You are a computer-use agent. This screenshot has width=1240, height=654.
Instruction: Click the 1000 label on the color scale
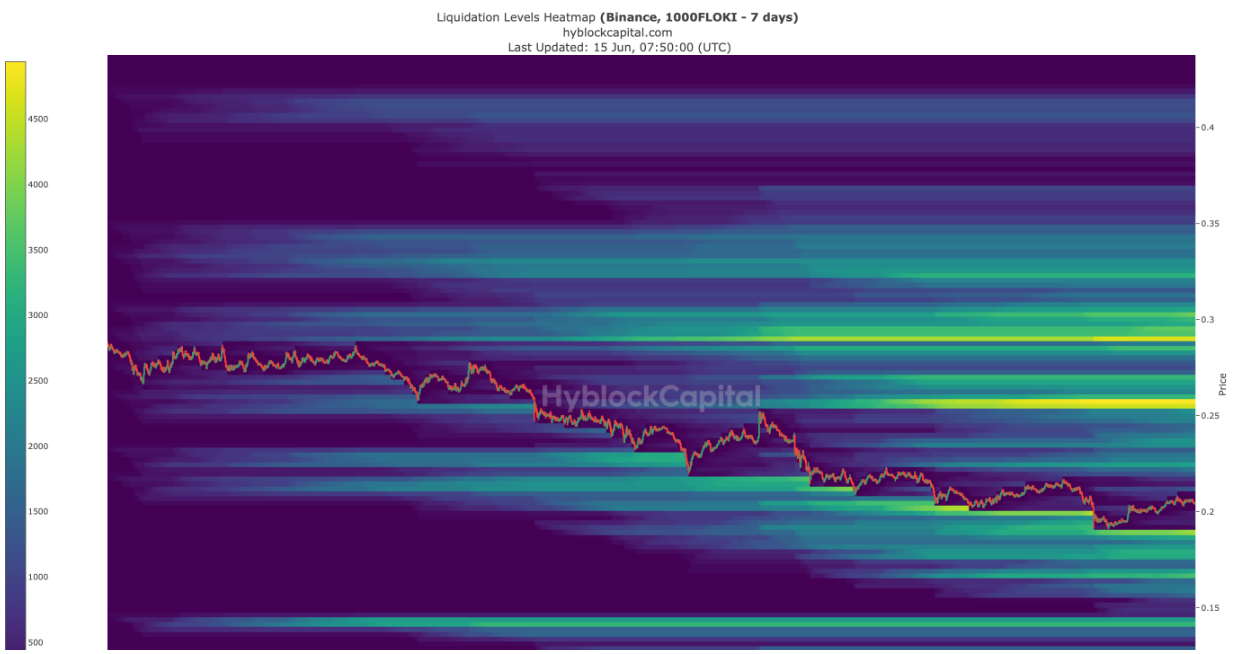(38, 577)
